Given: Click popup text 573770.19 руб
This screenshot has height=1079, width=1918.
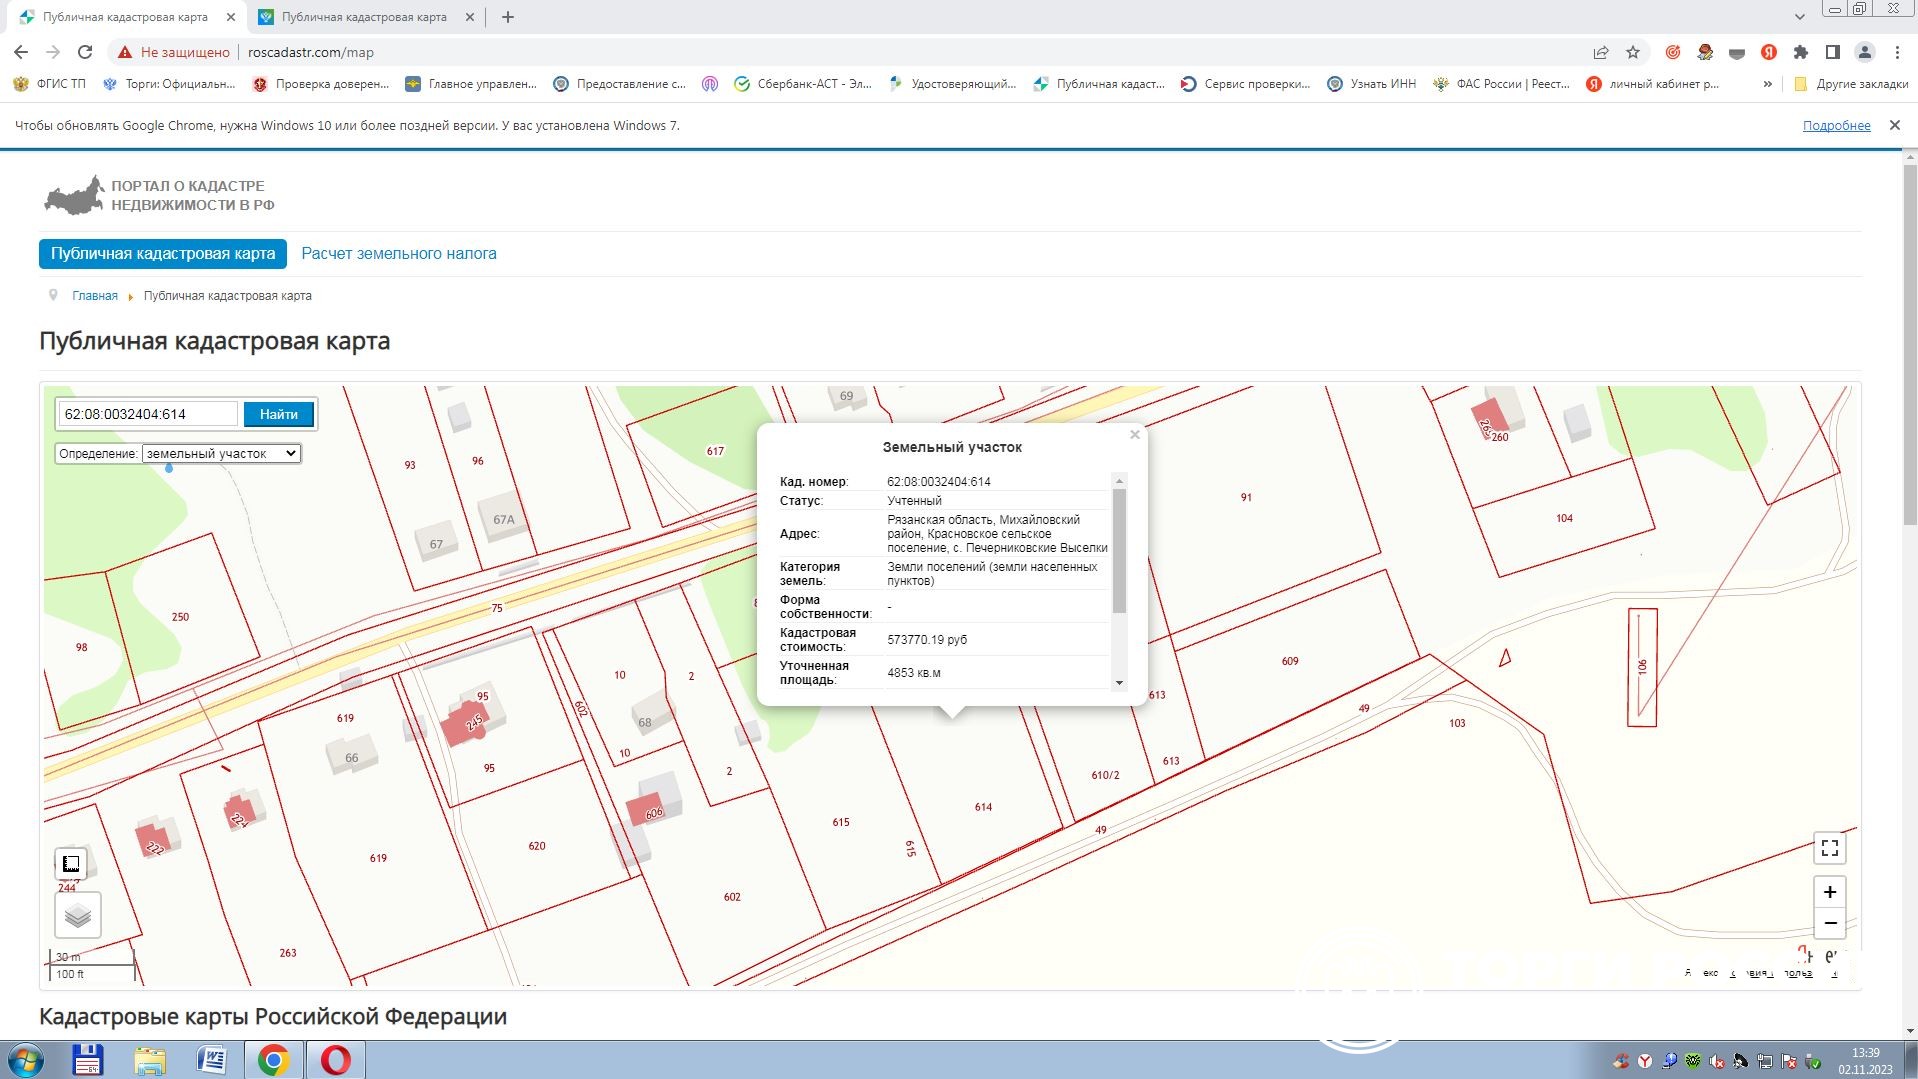Looking at the screenshot, I should coord(927,640).
